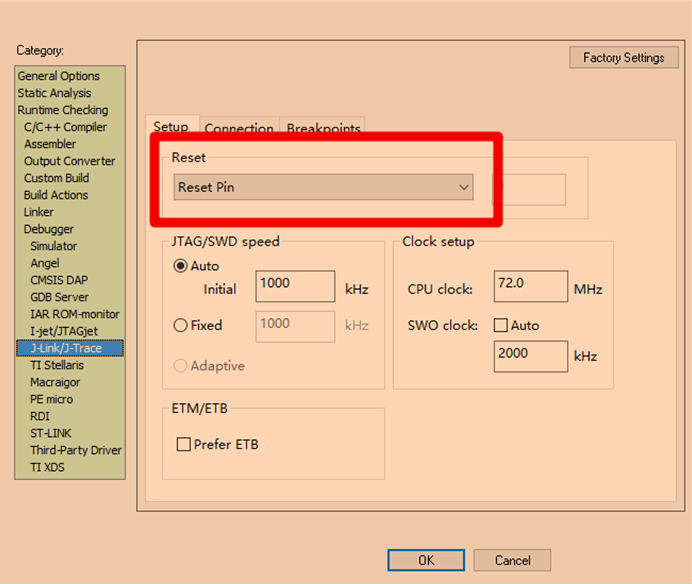Toggle the SWO clock Auto checkbox
The height and width of the screenshot is (584, 692).
point(500,325)
